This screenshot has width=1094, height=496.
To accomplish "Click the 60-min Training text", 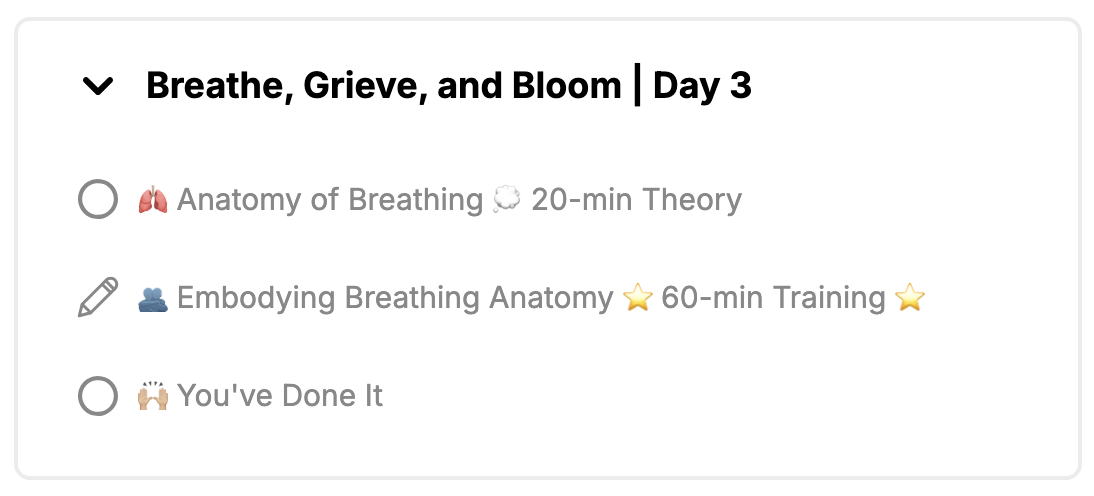I will [x=774, y=298].
